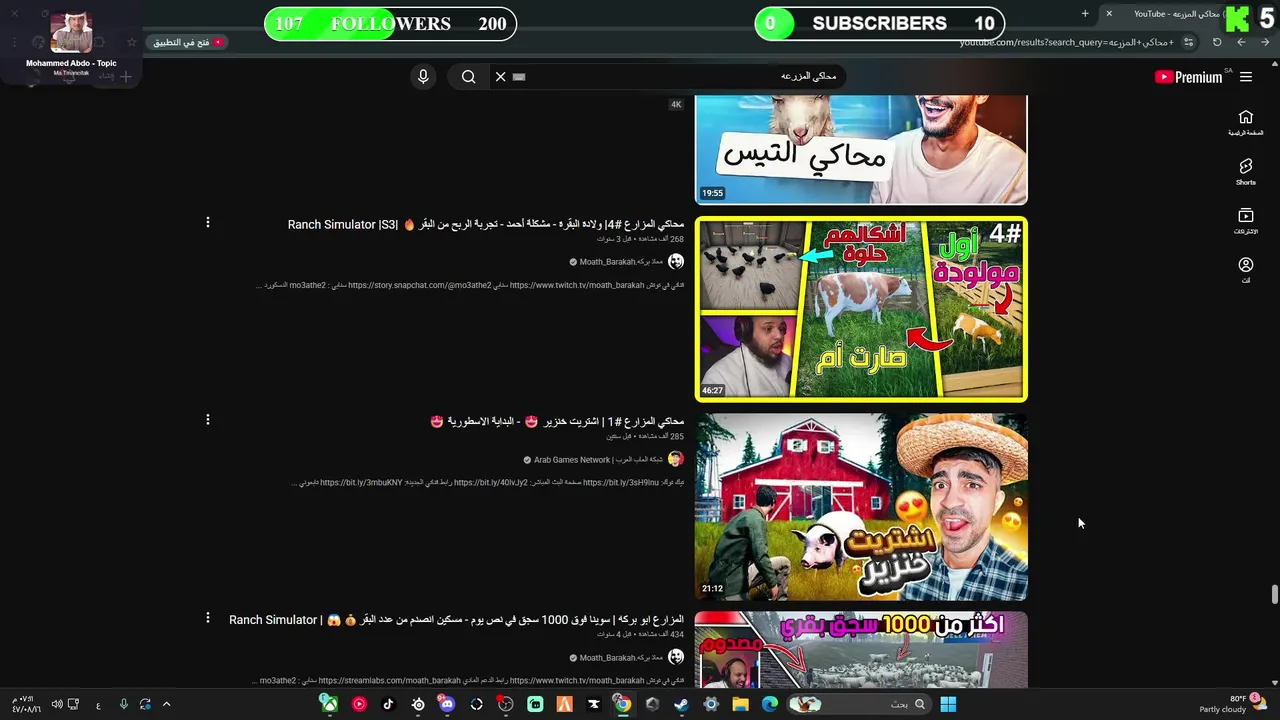Image resolution: width=1280 pixels, height=720 pixels.
Task: Open the Windows Start button
Action: tap(948, 704)
